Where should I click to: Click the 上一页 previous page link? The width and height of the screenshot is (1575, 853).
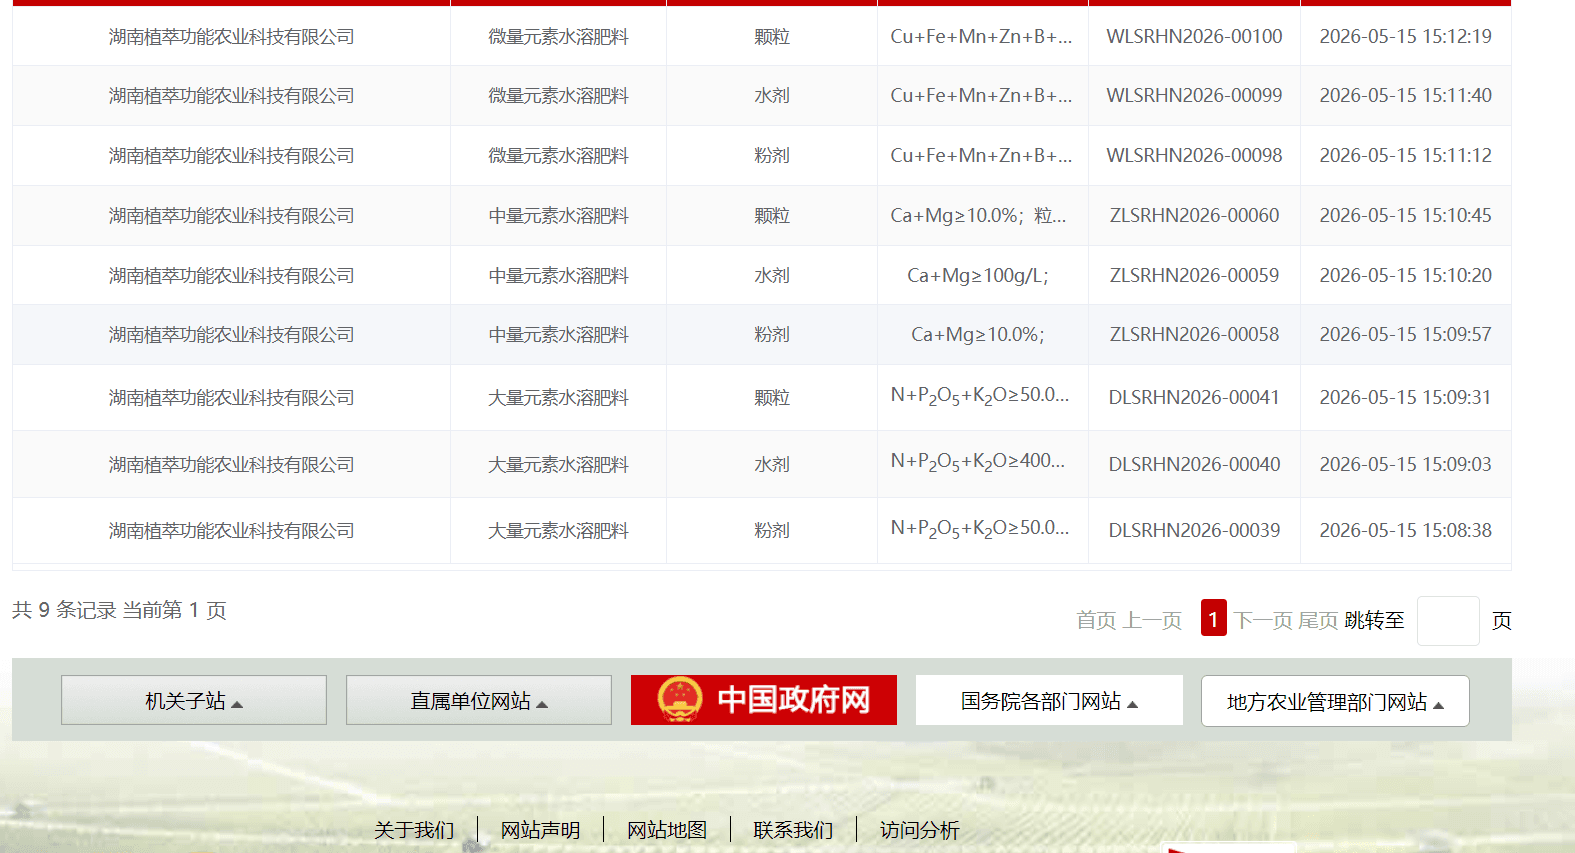point(1153,620)
